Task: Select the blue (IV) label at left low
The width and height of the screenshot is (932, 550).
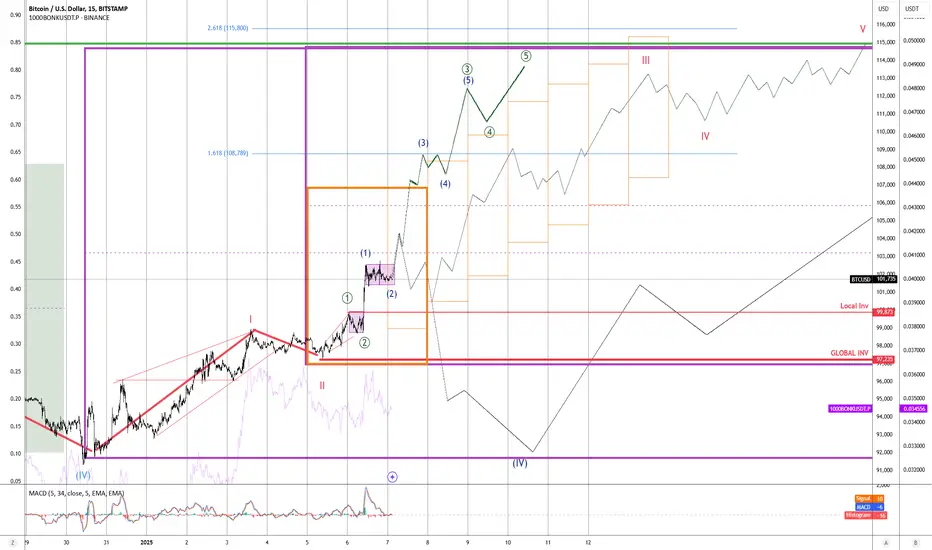Action: (x=83, y=475)
